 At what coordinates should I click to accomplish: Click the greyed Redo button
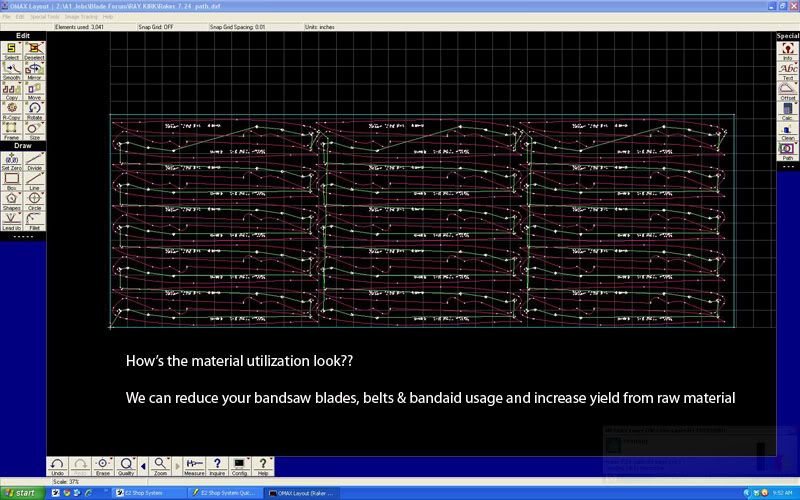coord(80,466)
